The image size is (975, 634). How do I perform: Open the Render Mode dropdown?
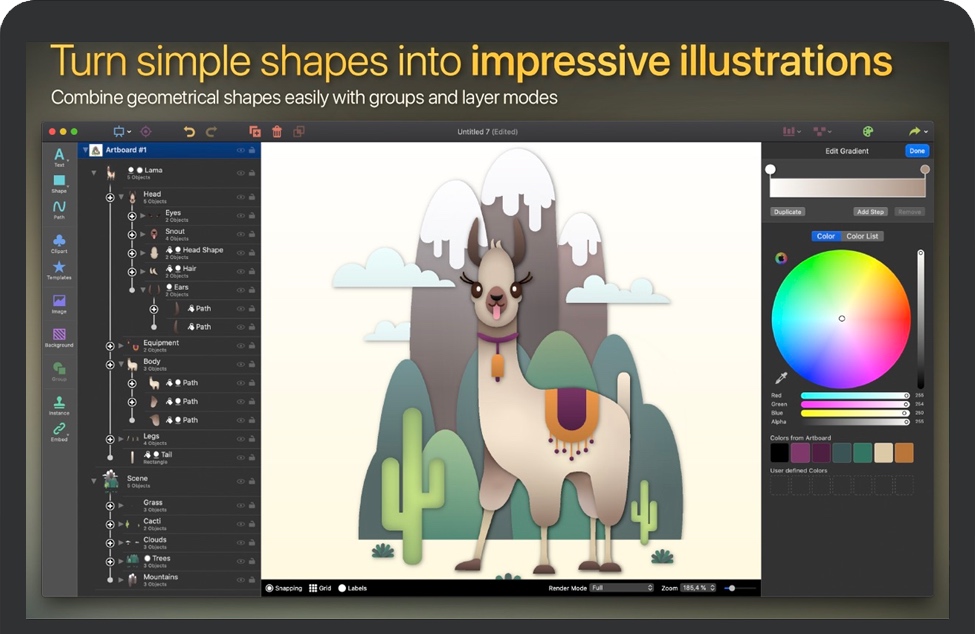621,588
